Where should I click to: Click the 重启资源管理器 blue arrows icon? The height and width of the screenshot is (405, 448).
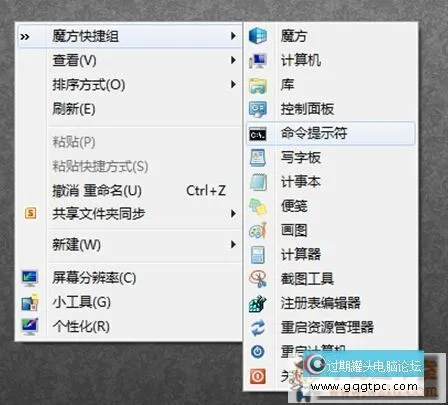258,328
